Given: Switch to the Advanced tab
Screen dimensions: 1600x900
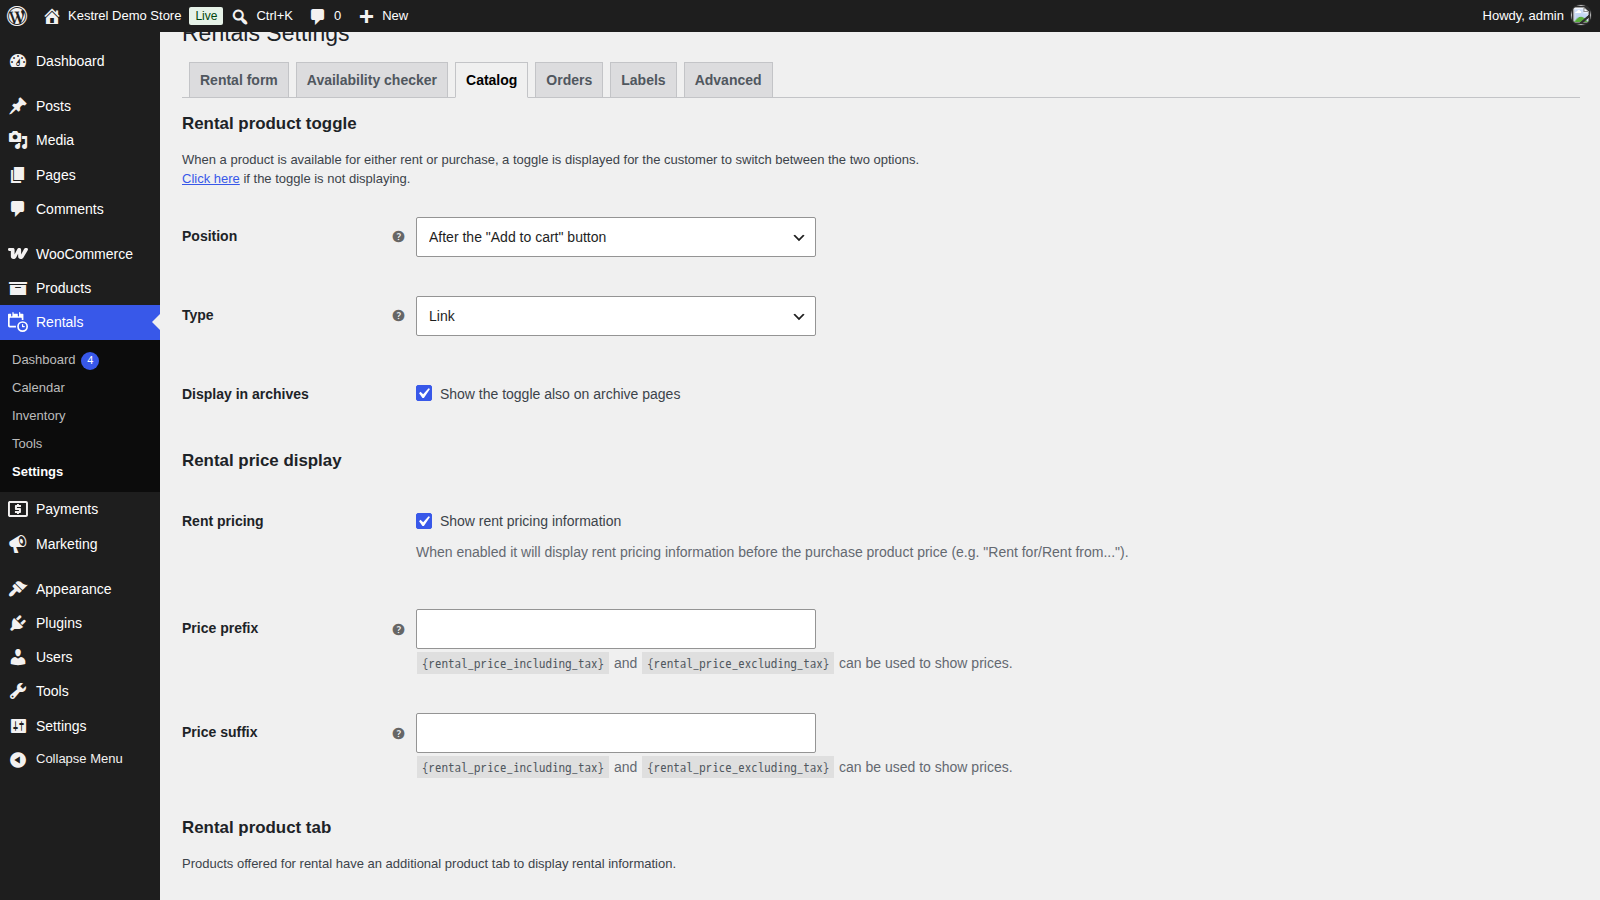Looking at the screenshot, I should coord(728,80).
